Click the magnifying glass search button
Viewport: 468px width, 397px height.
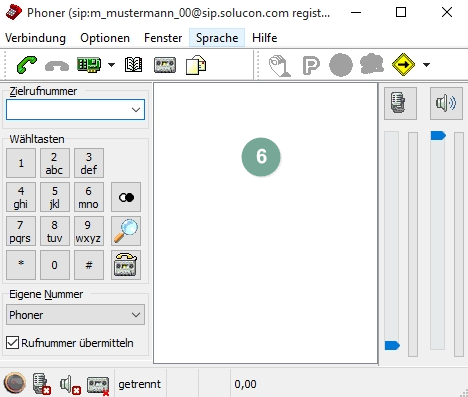(x=126, y=231)
